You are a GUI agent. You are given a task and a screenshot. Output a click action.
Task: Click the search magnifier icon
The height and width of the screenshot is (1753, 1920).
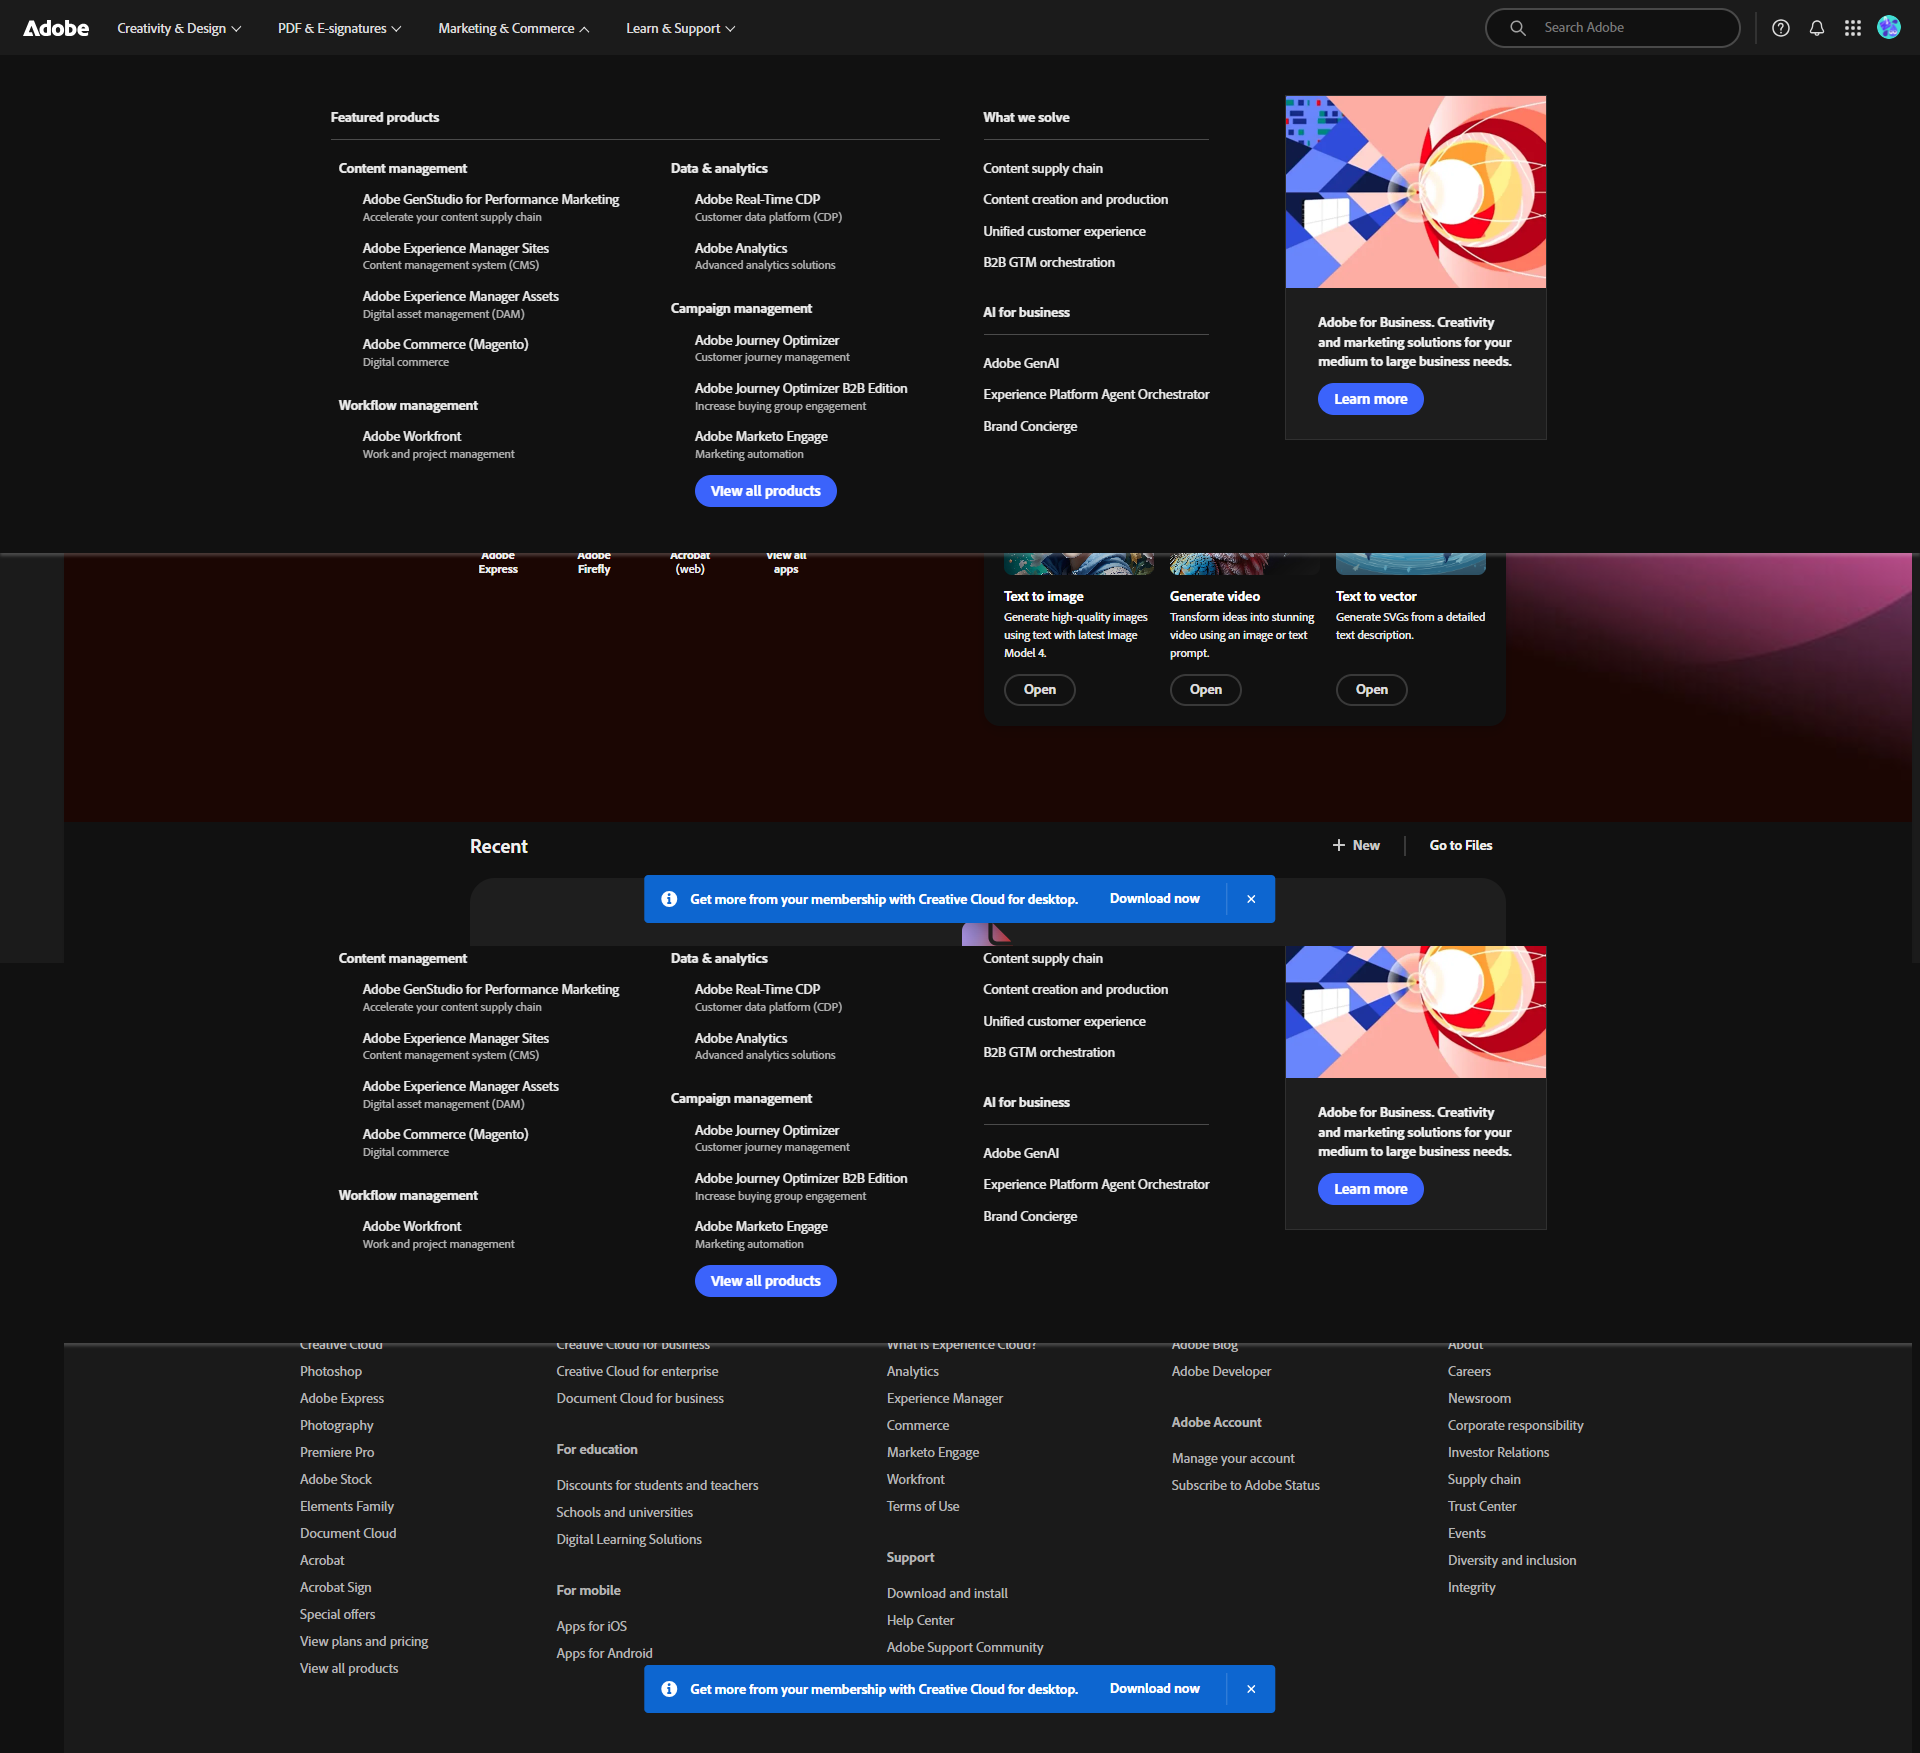(x=1518, y=28)
